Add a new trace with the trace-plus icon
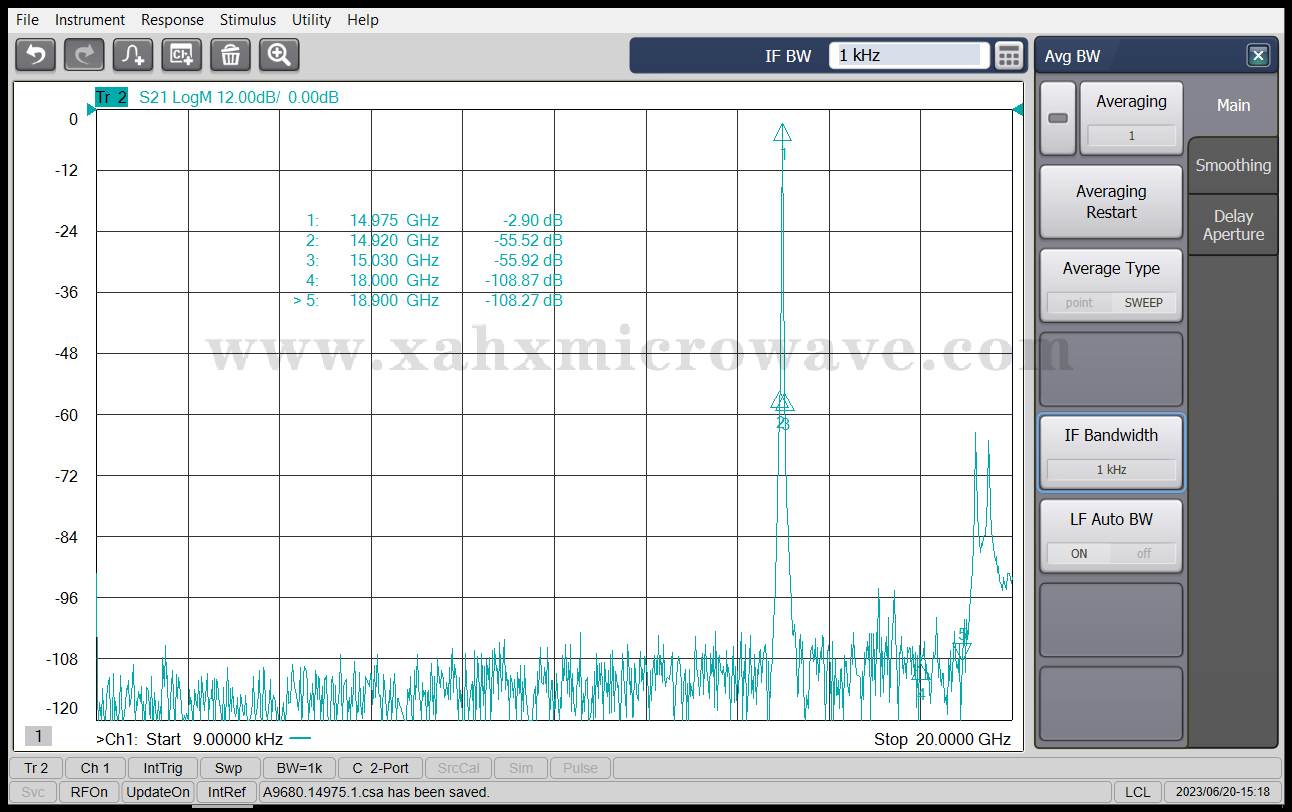Viewport: 1292px width, 812px height. point(133,55)
